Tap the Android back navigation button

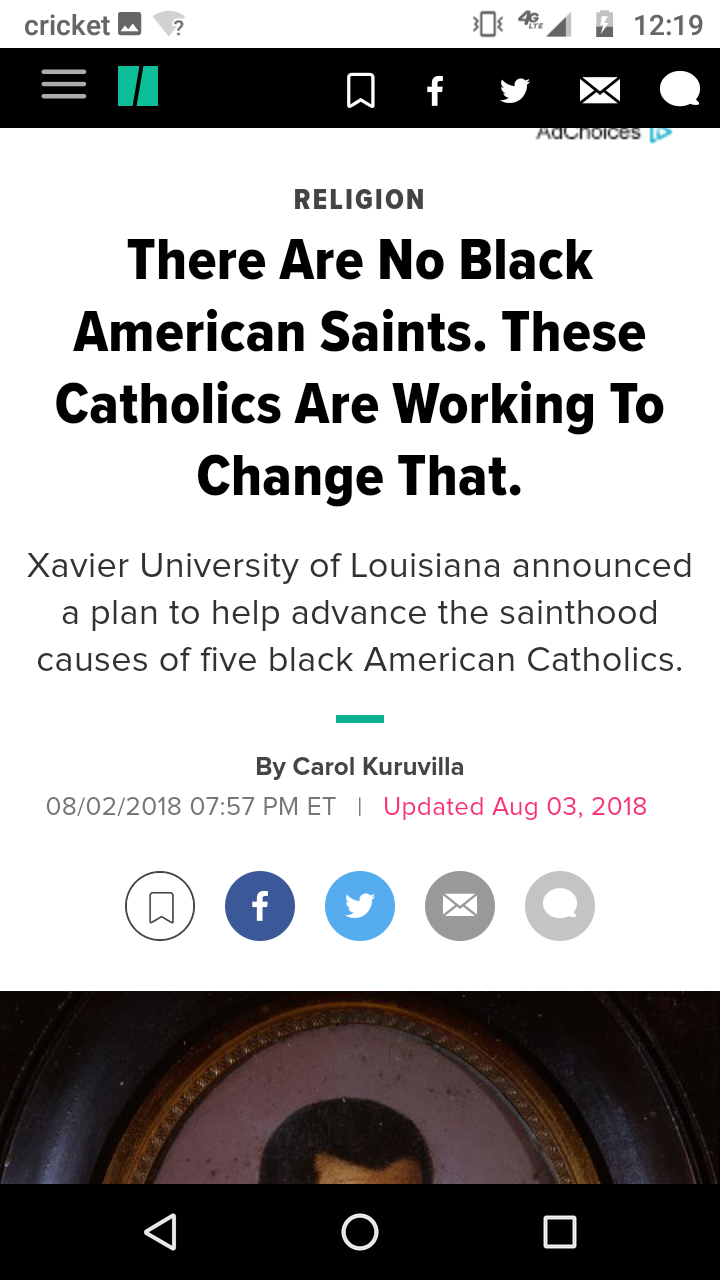(160, 1232)
